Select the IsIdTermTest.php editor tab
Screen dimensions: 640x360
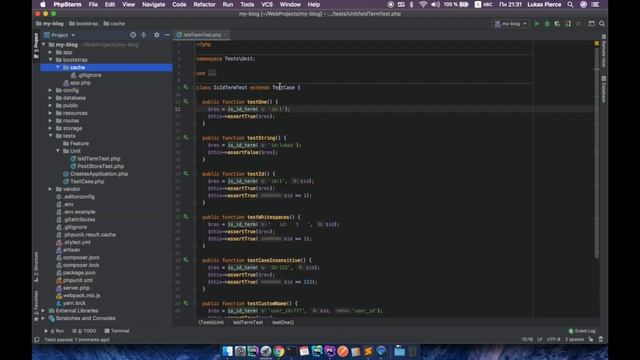coord(202,35)
